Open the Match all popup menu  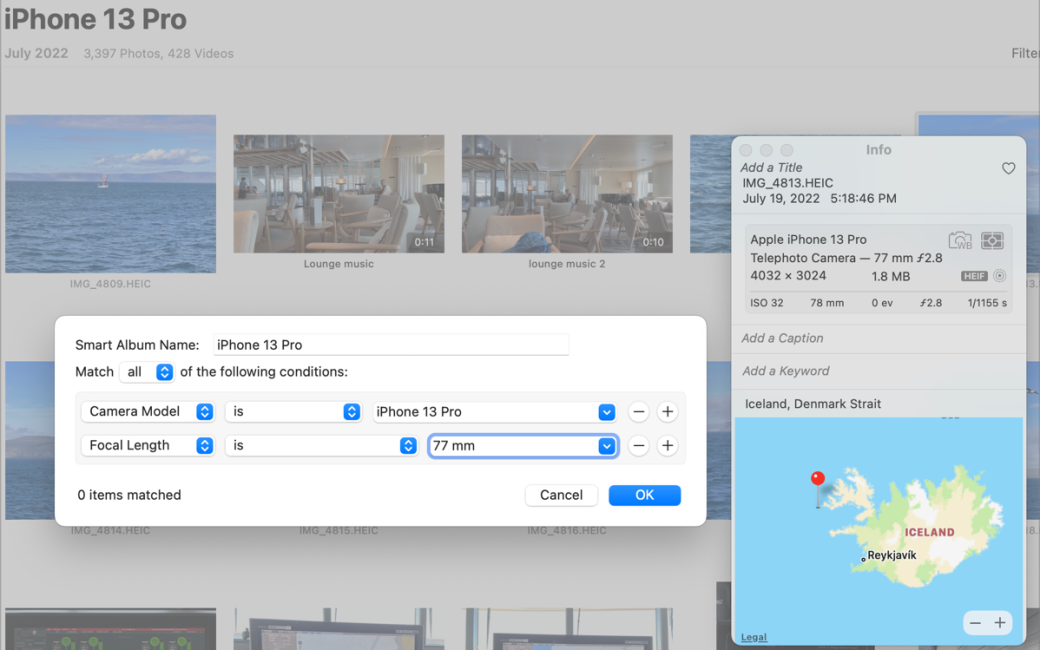147,372
